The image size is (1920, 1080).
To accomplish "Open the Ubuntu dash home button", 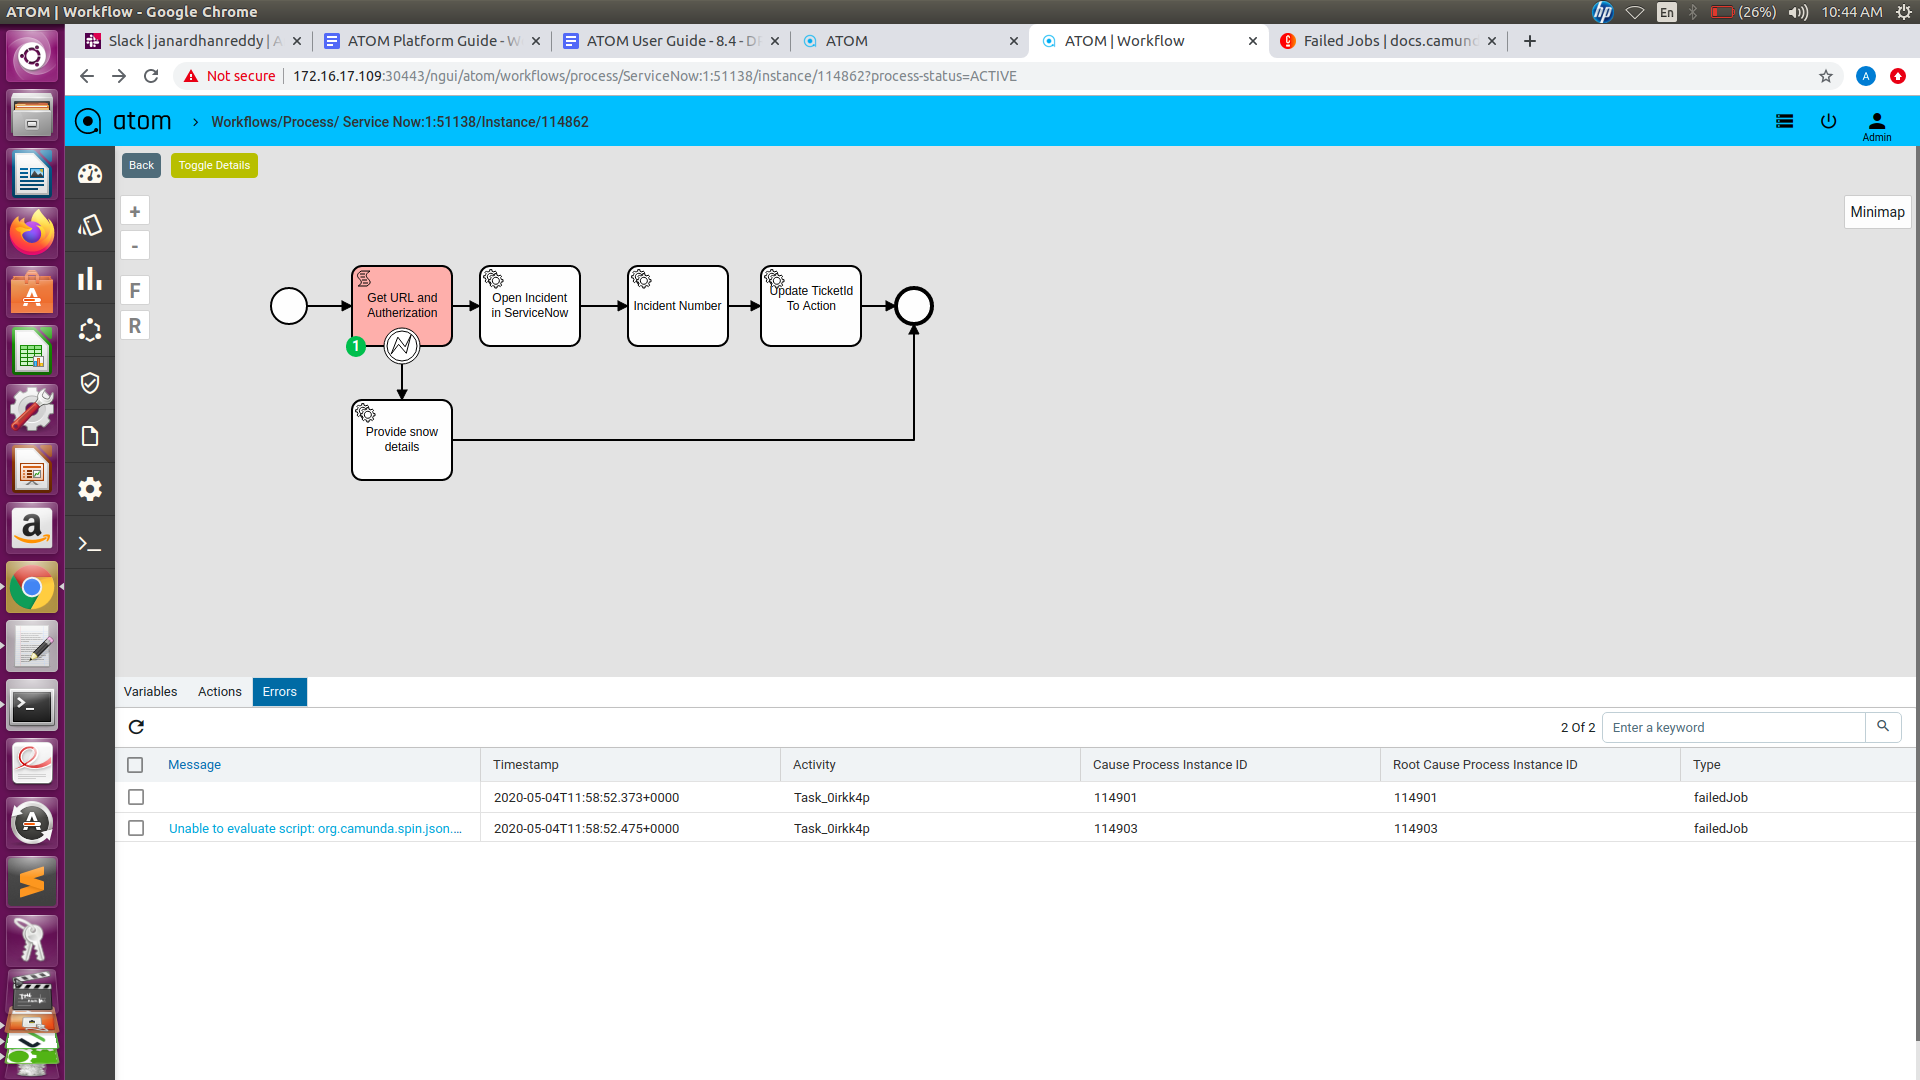I will pos(32,55).
